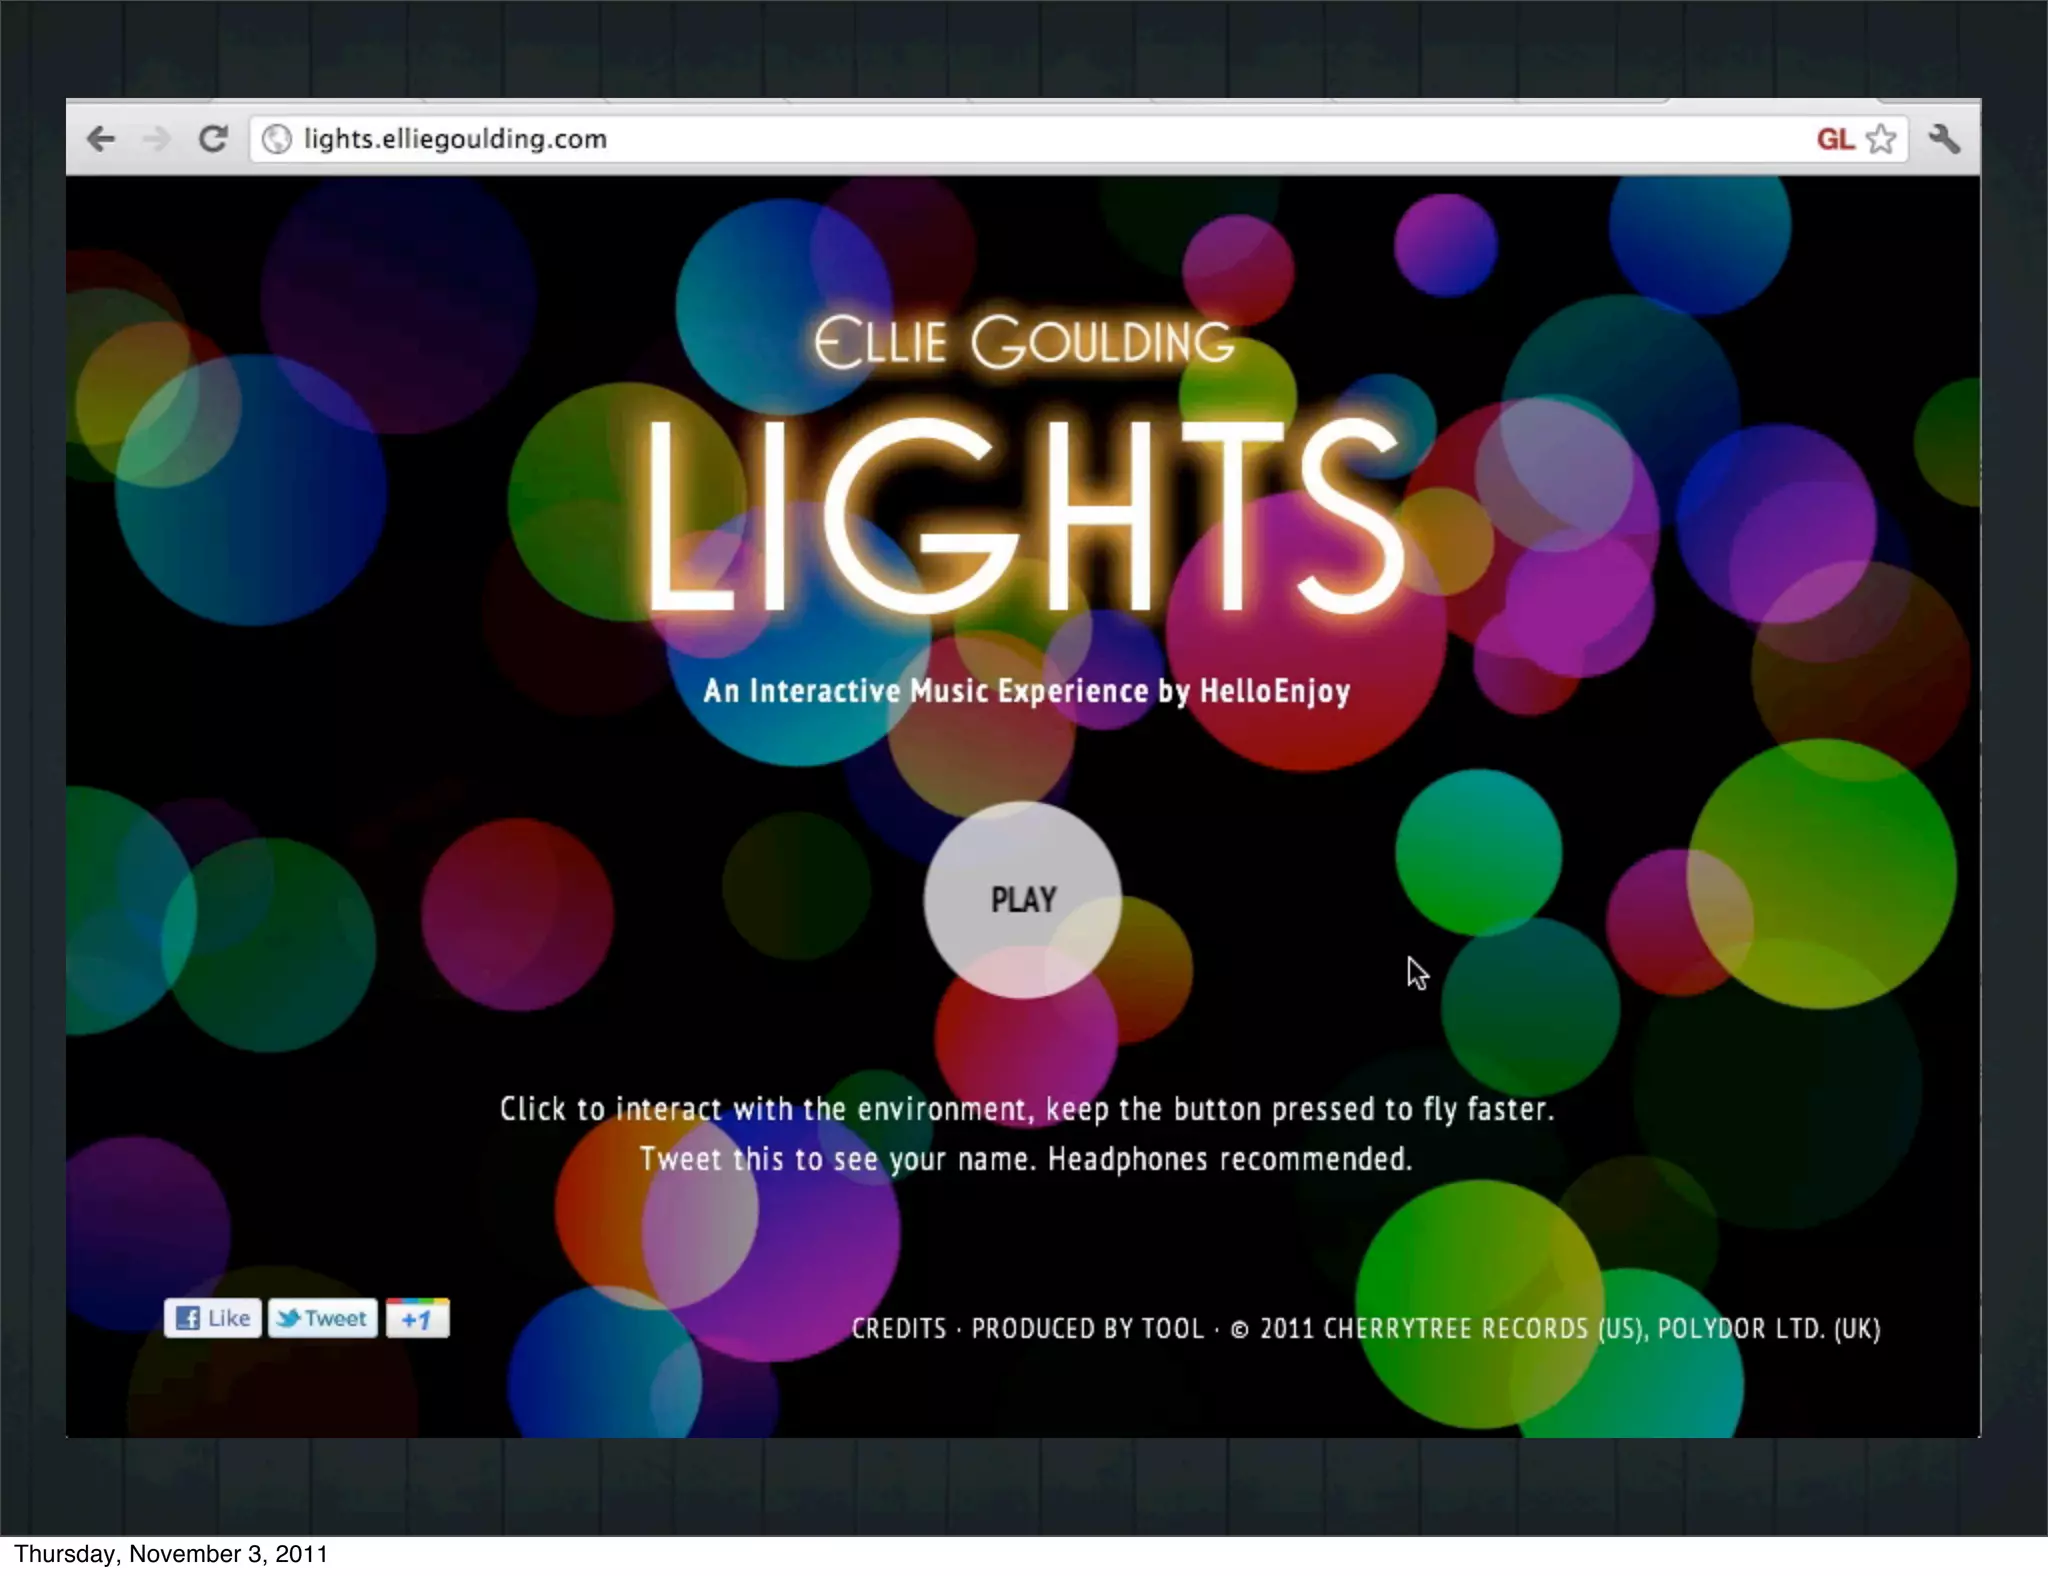This screenshot has width=2048, height=1576.
Task: Click the red GL icon in address bar
Action: [1835, 139]
